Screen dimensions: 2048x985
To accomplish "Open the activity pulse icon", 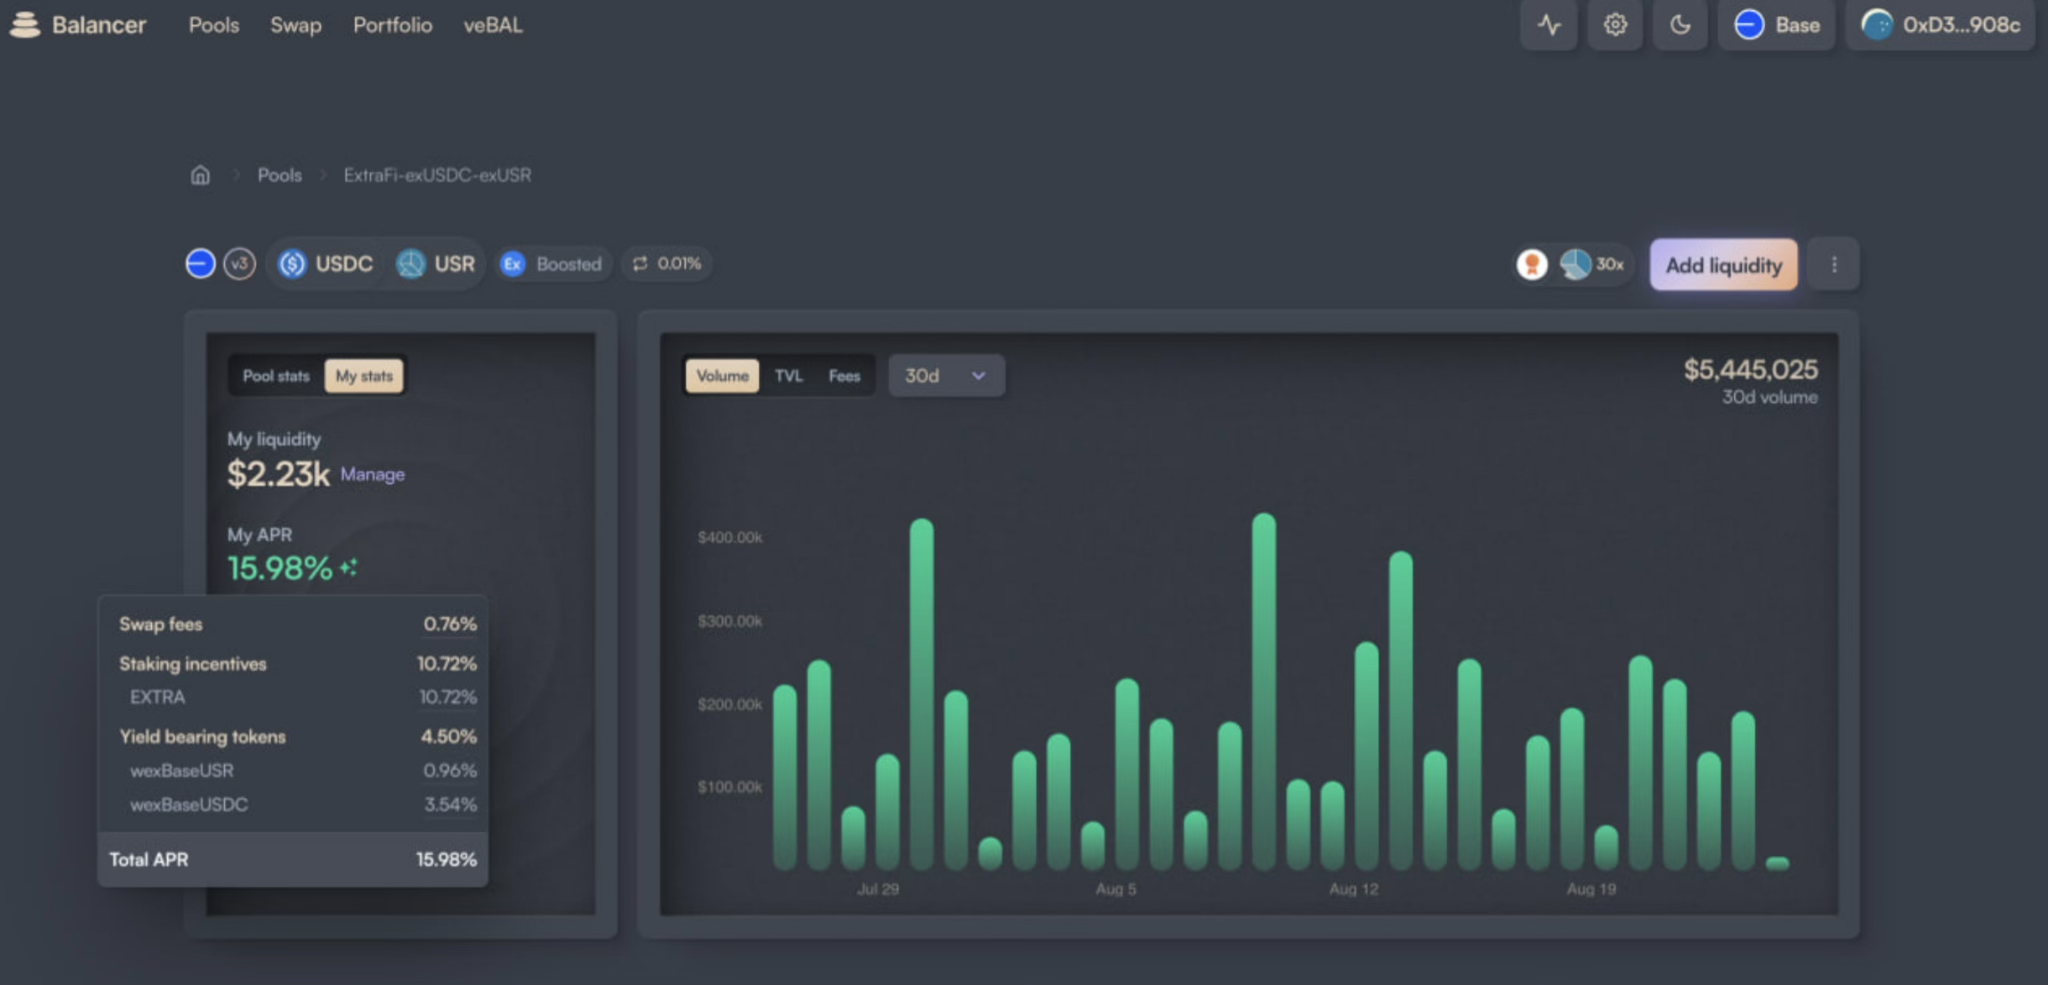I will [1549, 25].
